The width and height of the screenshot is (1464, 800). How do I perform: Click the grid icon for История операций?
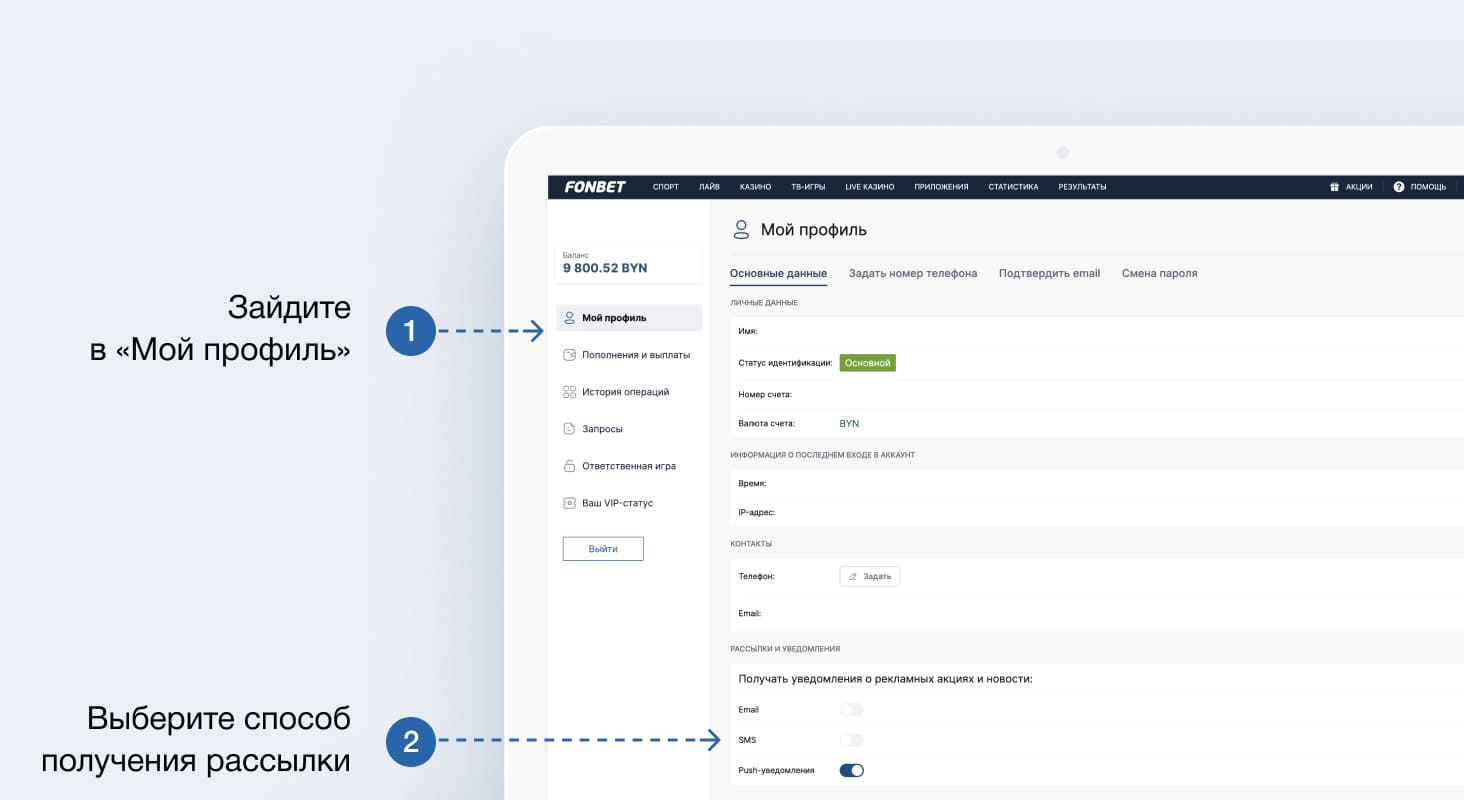[570, 392]
